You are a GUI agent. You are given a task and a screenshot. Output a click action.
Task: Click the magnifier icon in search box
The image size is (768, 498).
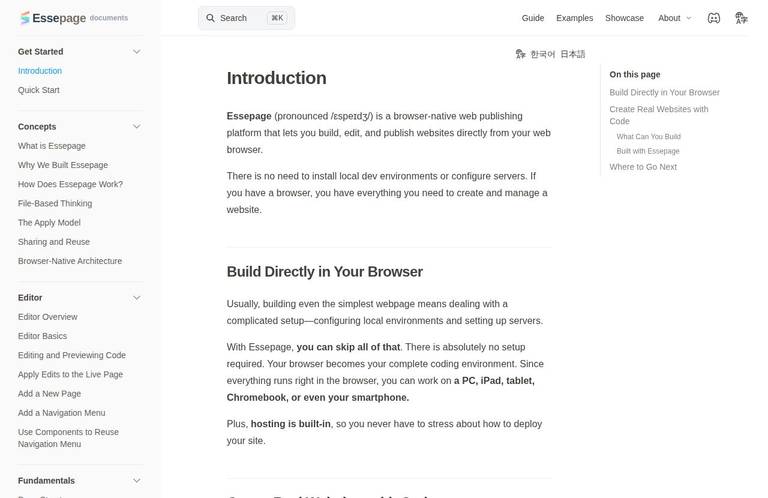(x=210, y=18)
